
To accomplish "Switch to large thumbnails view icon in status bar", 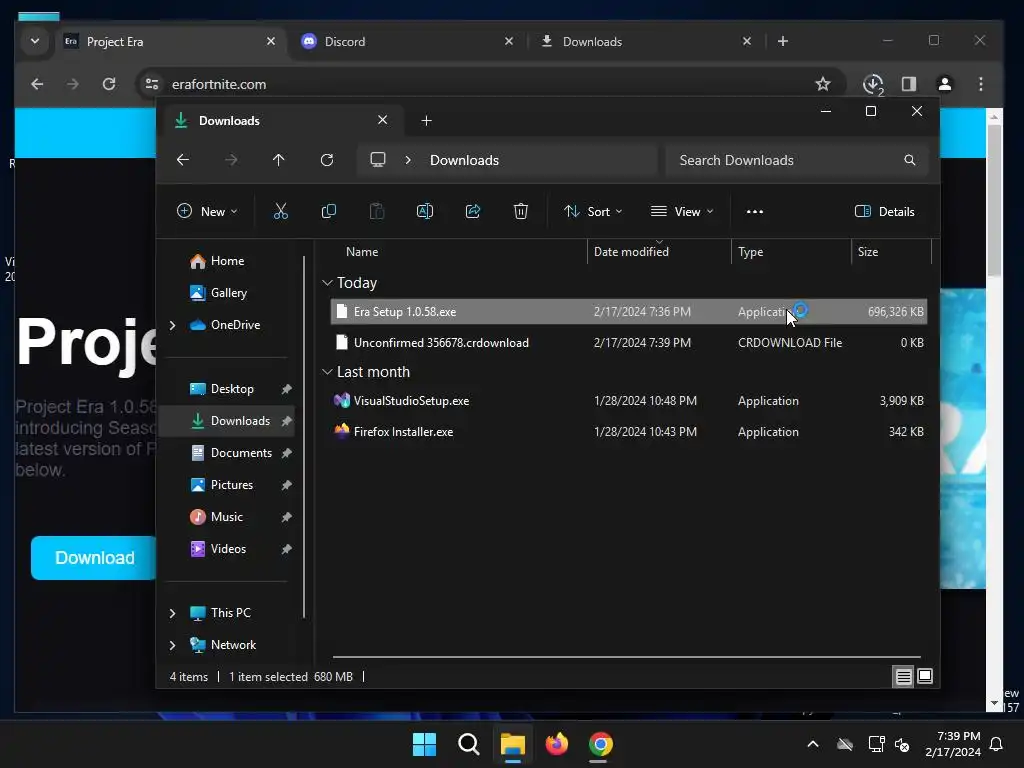I will tap(925, 676).
